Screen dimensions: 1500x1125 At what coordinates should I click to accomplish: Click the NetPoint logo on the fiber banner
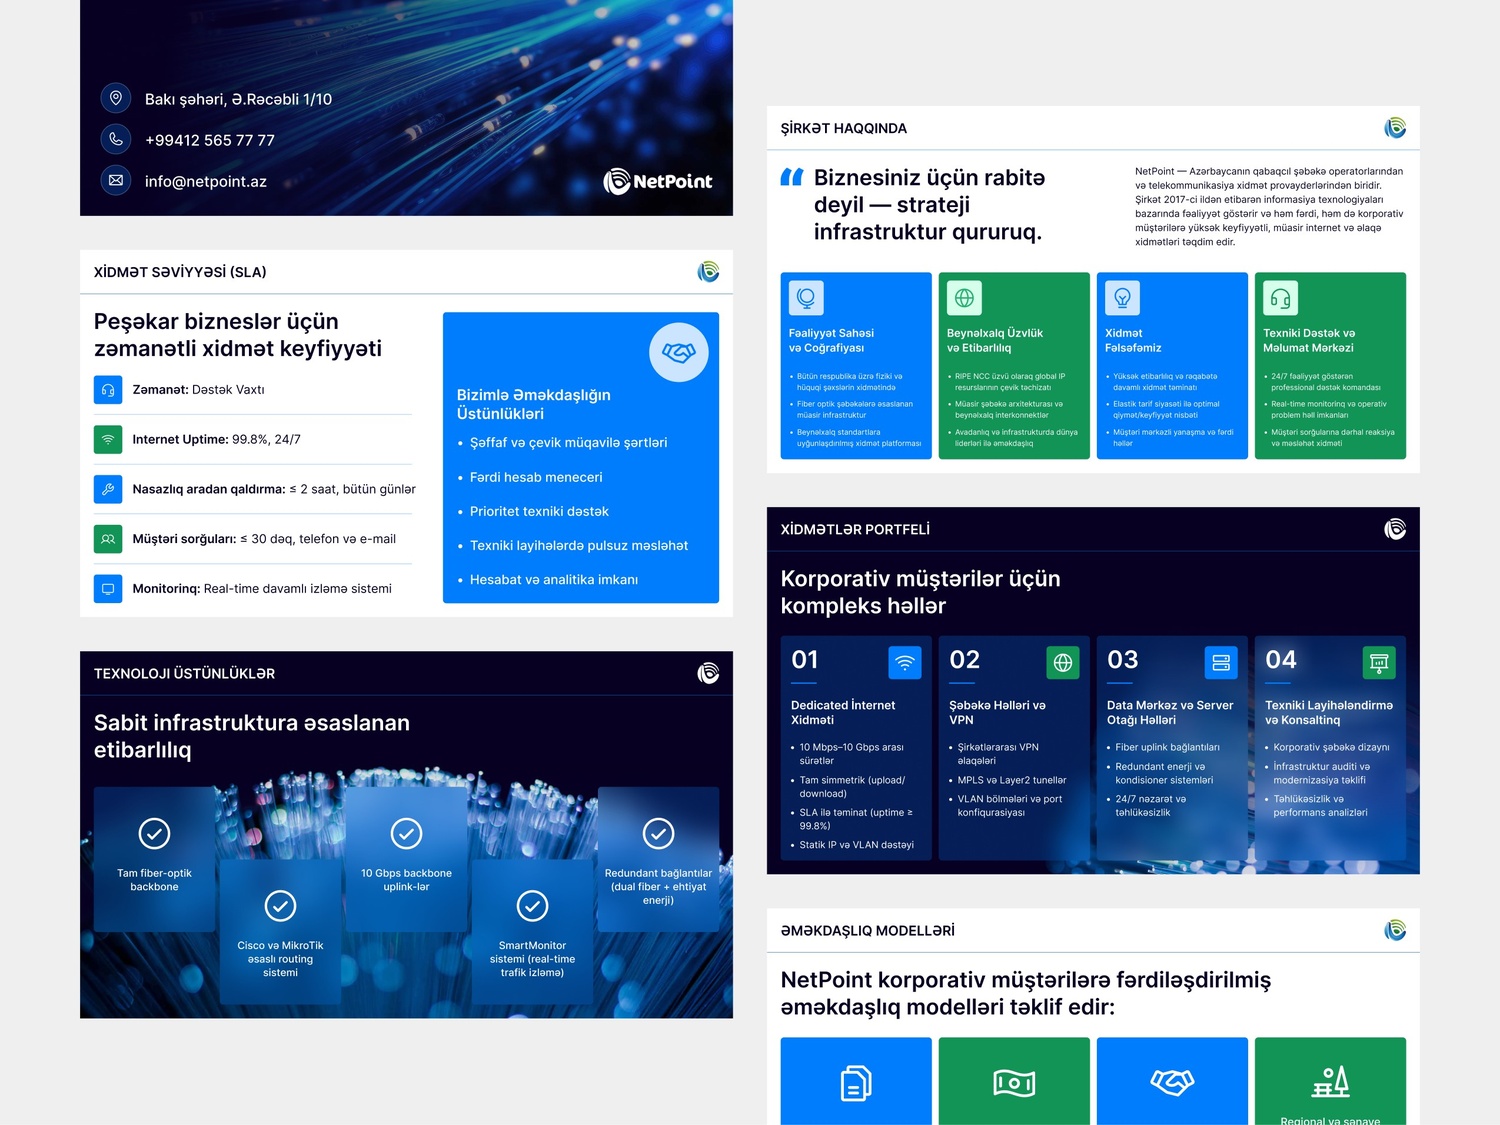[657, 181]
